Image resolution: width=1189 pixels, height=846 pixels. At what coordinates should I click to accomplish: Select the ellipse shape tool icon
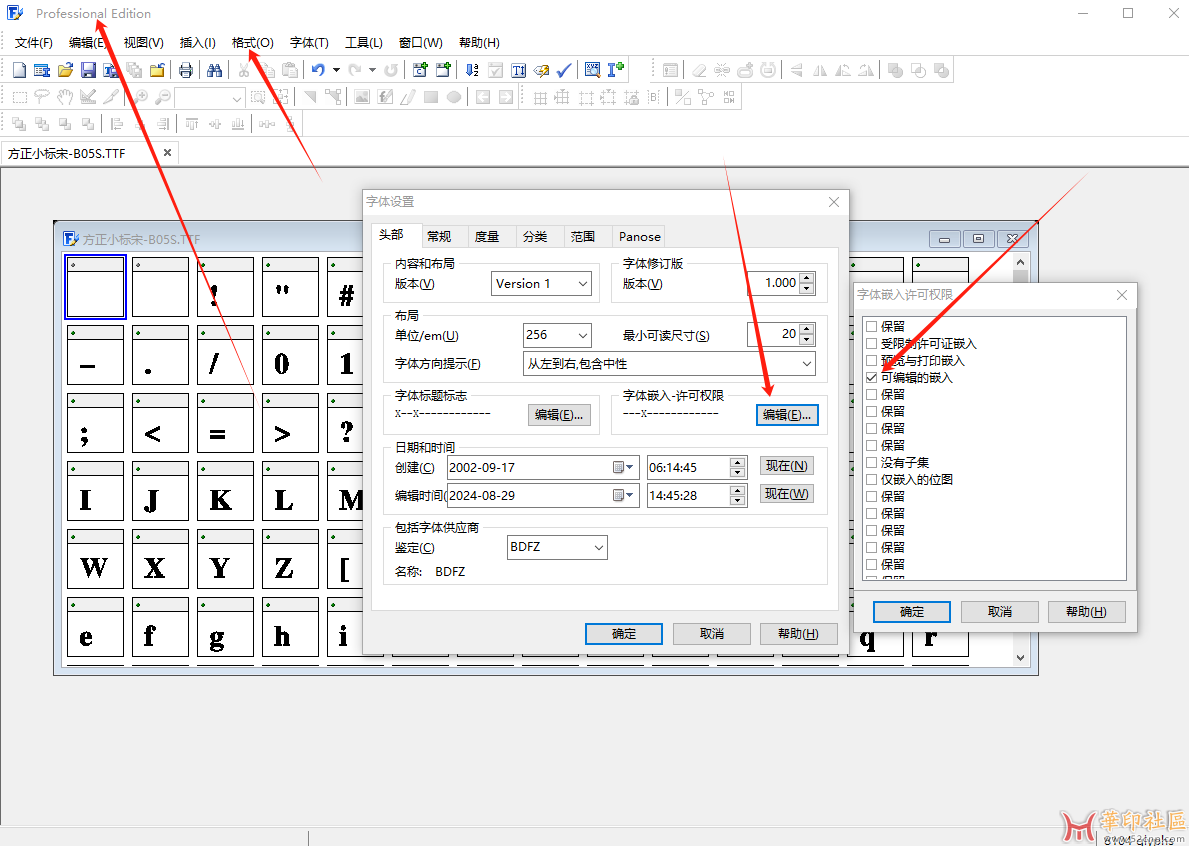click(454, 97)
